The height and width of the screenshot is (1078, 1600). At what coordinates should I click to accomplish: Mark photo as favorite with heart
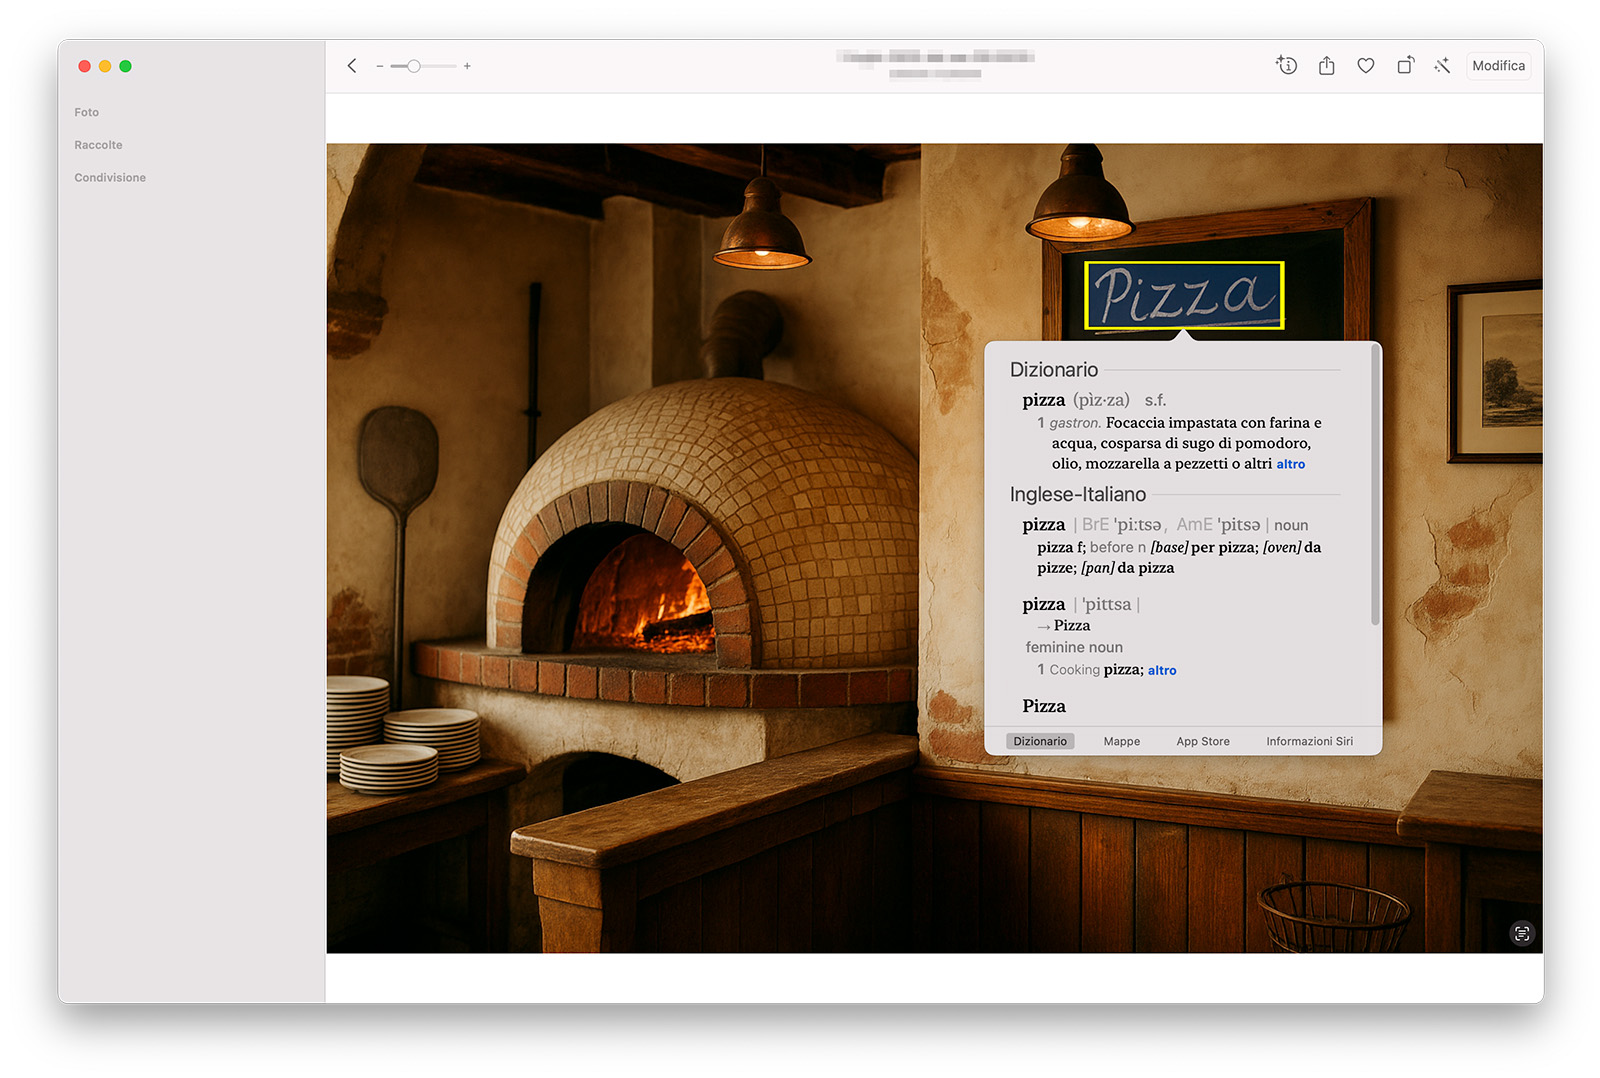pyautogui.click(x=1365, y=66)
